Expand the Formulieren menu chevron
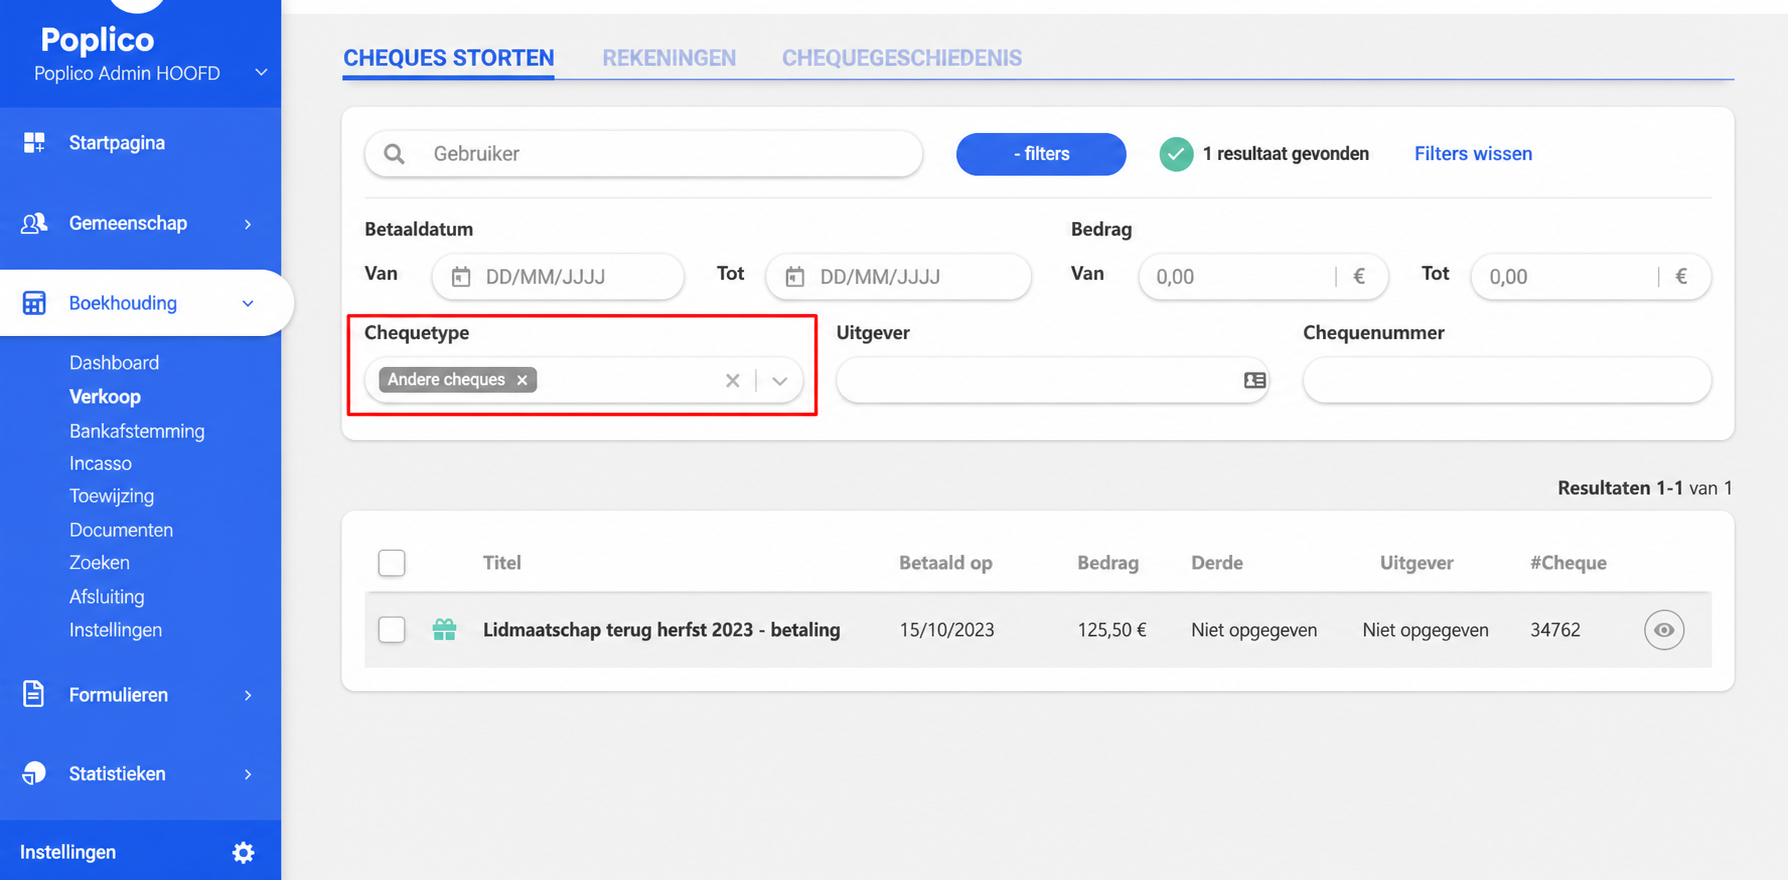 (x=248, y=695)
